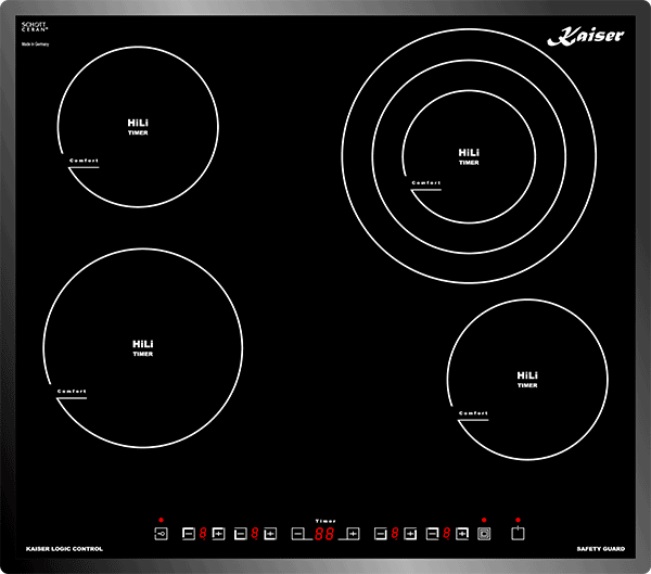651x574 pixels.
Task: Click the Kaiser brand logo
Action: (586, 36)
